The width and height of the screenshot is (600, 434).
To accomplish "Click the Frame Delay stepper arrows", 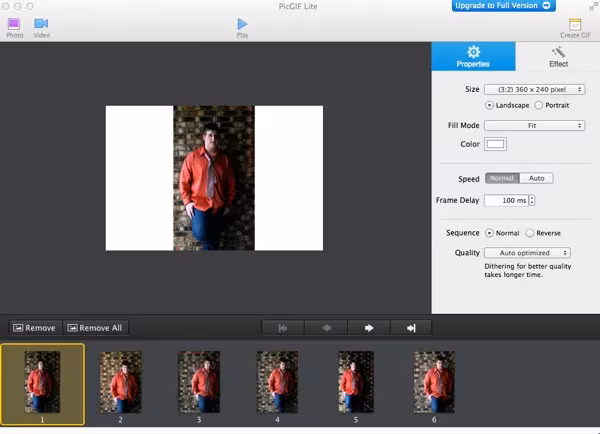I will [532, 200].
